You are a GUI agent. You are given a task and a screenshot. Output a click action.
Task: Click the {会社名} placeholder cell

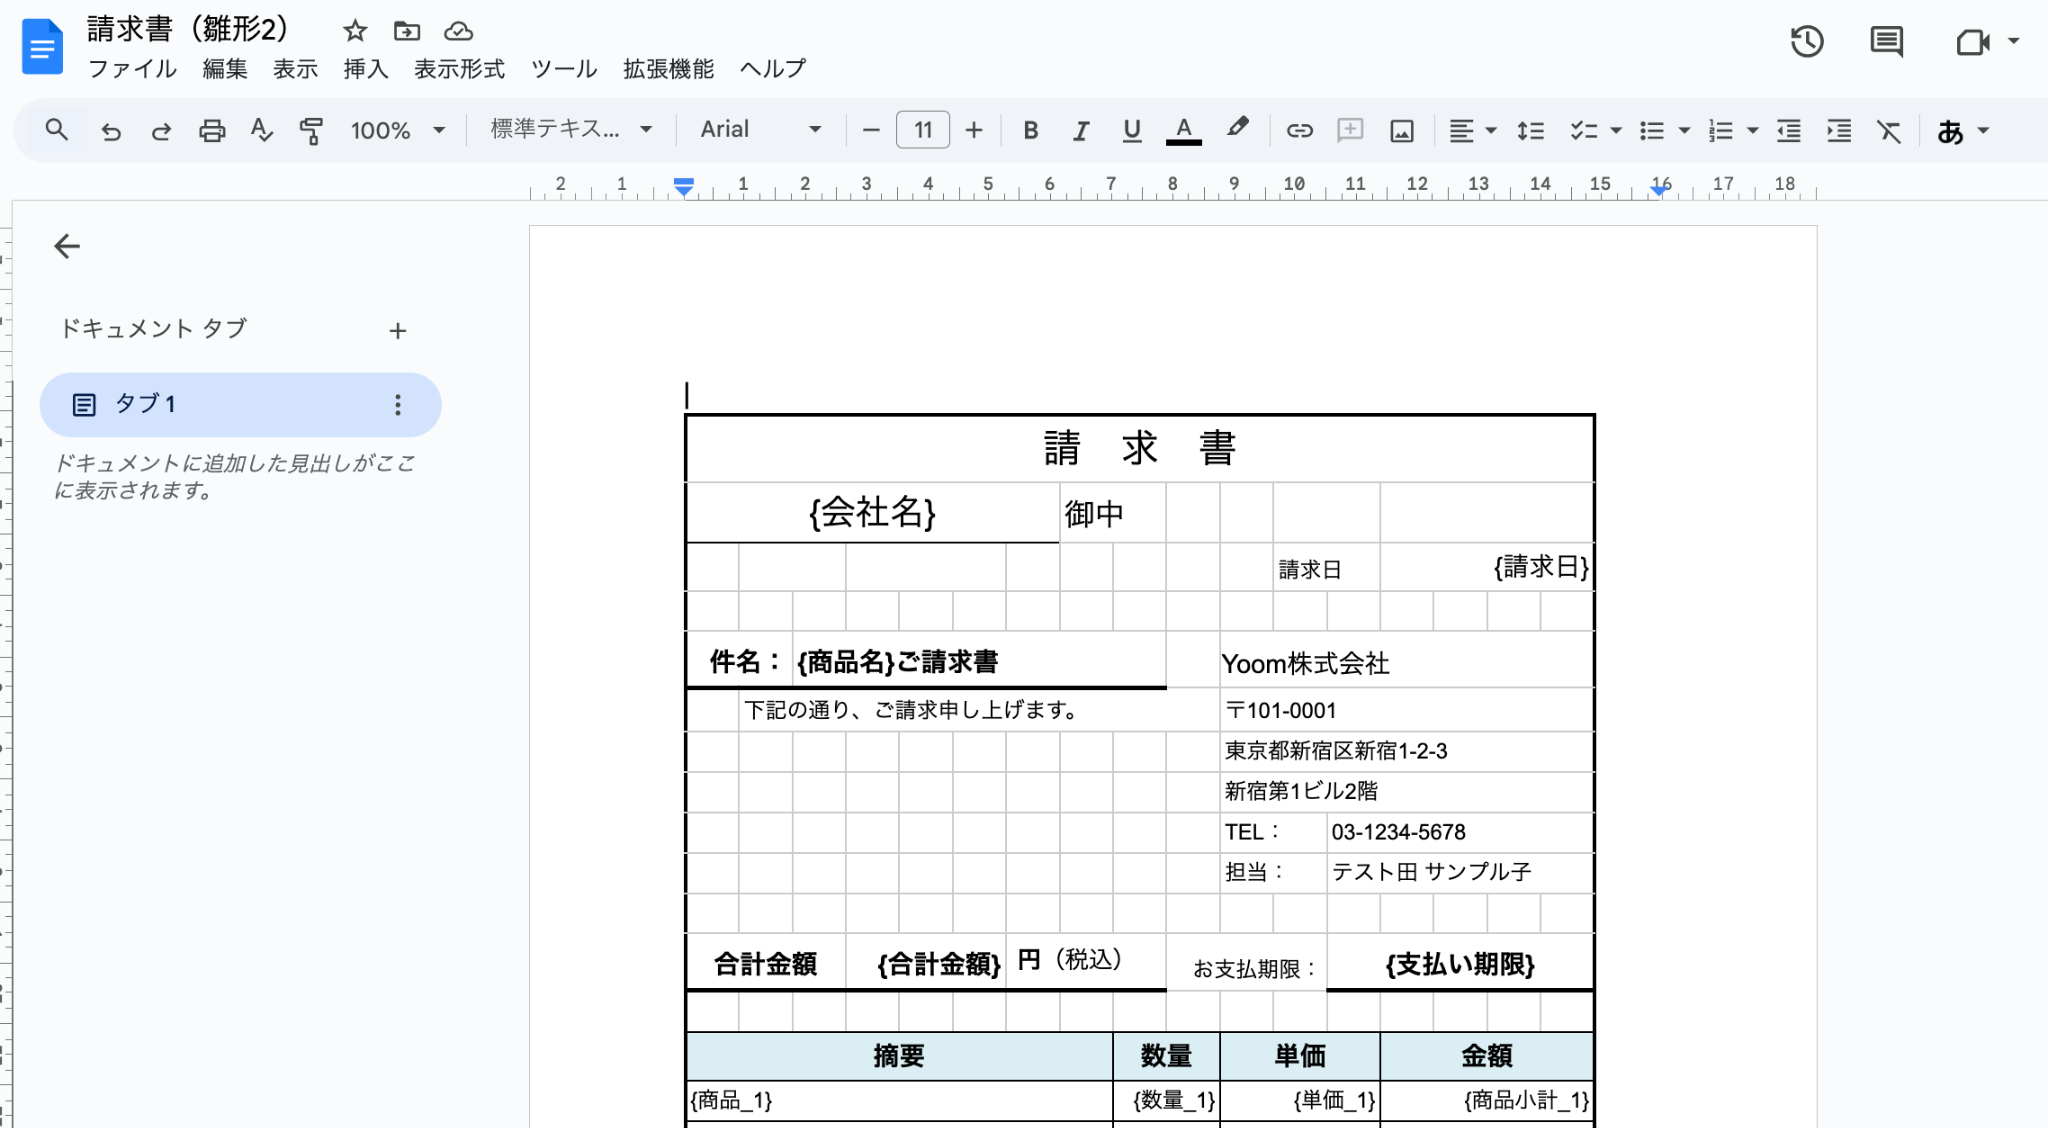click(x=872, y=513)
